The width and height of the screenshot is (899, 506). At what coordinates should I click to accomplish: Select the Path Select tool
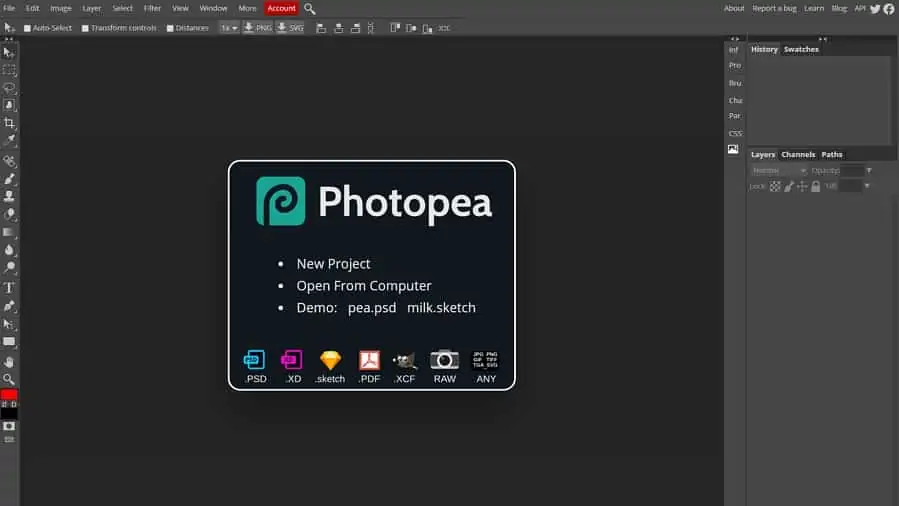click(9, 324)
